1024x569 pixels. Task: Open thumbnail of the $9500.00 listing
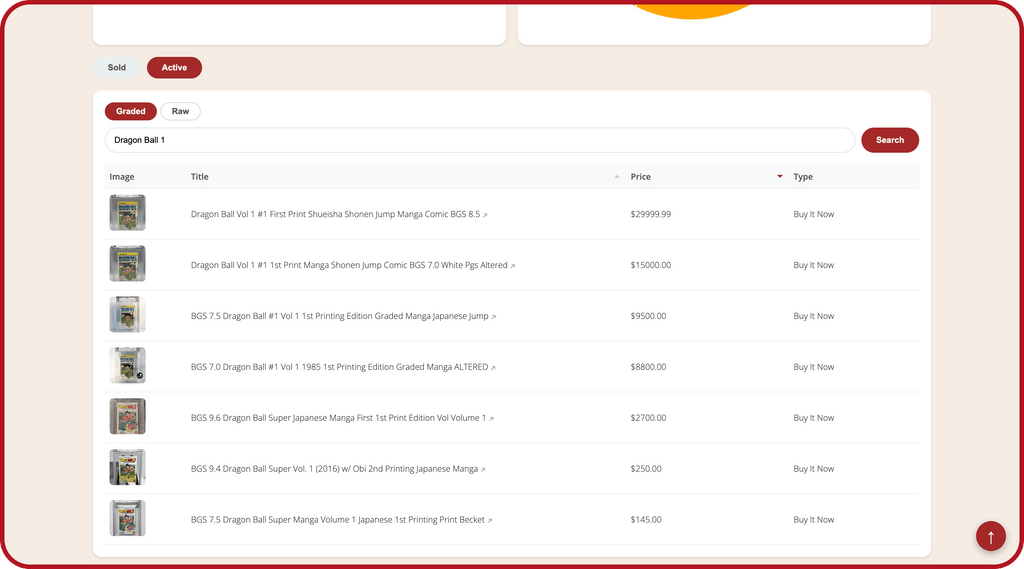pos(127,315)
